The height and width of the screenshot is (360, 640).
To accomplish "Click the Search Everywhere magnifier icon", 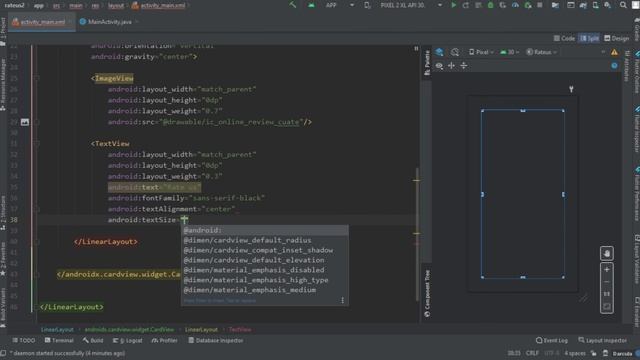I will click(x=623, y=5).
